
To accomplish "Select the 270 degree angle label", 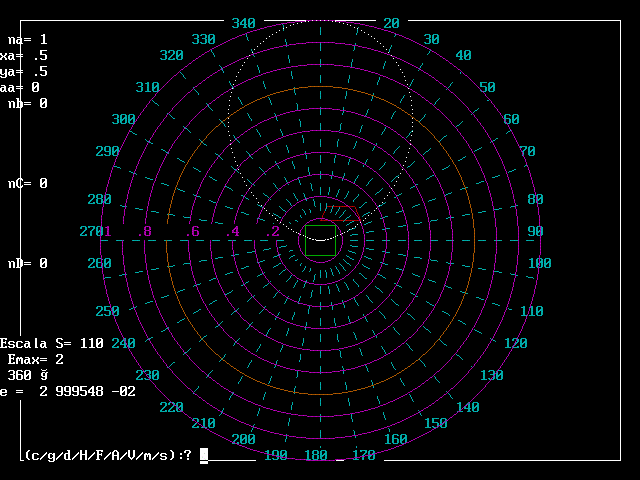I will click(x=92, y=231).
